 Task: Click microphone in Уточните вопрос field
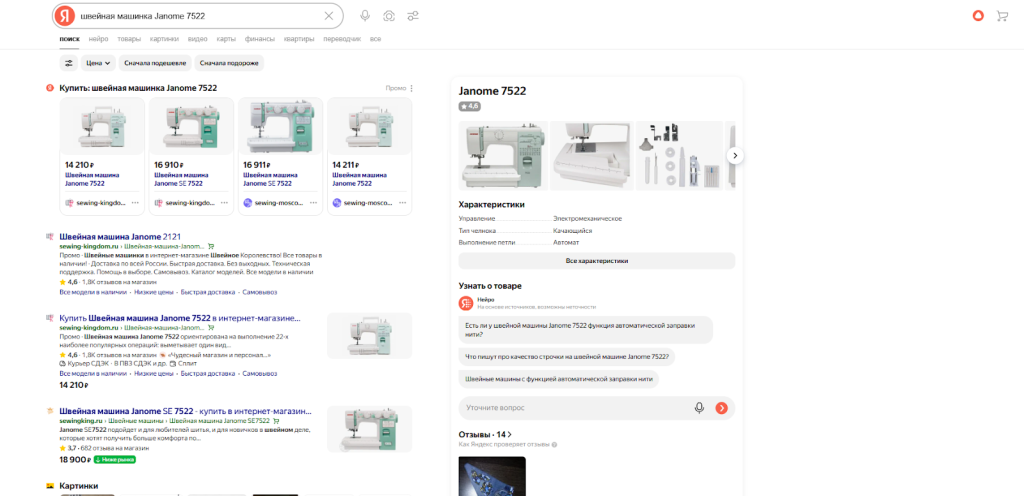point(699,408)
